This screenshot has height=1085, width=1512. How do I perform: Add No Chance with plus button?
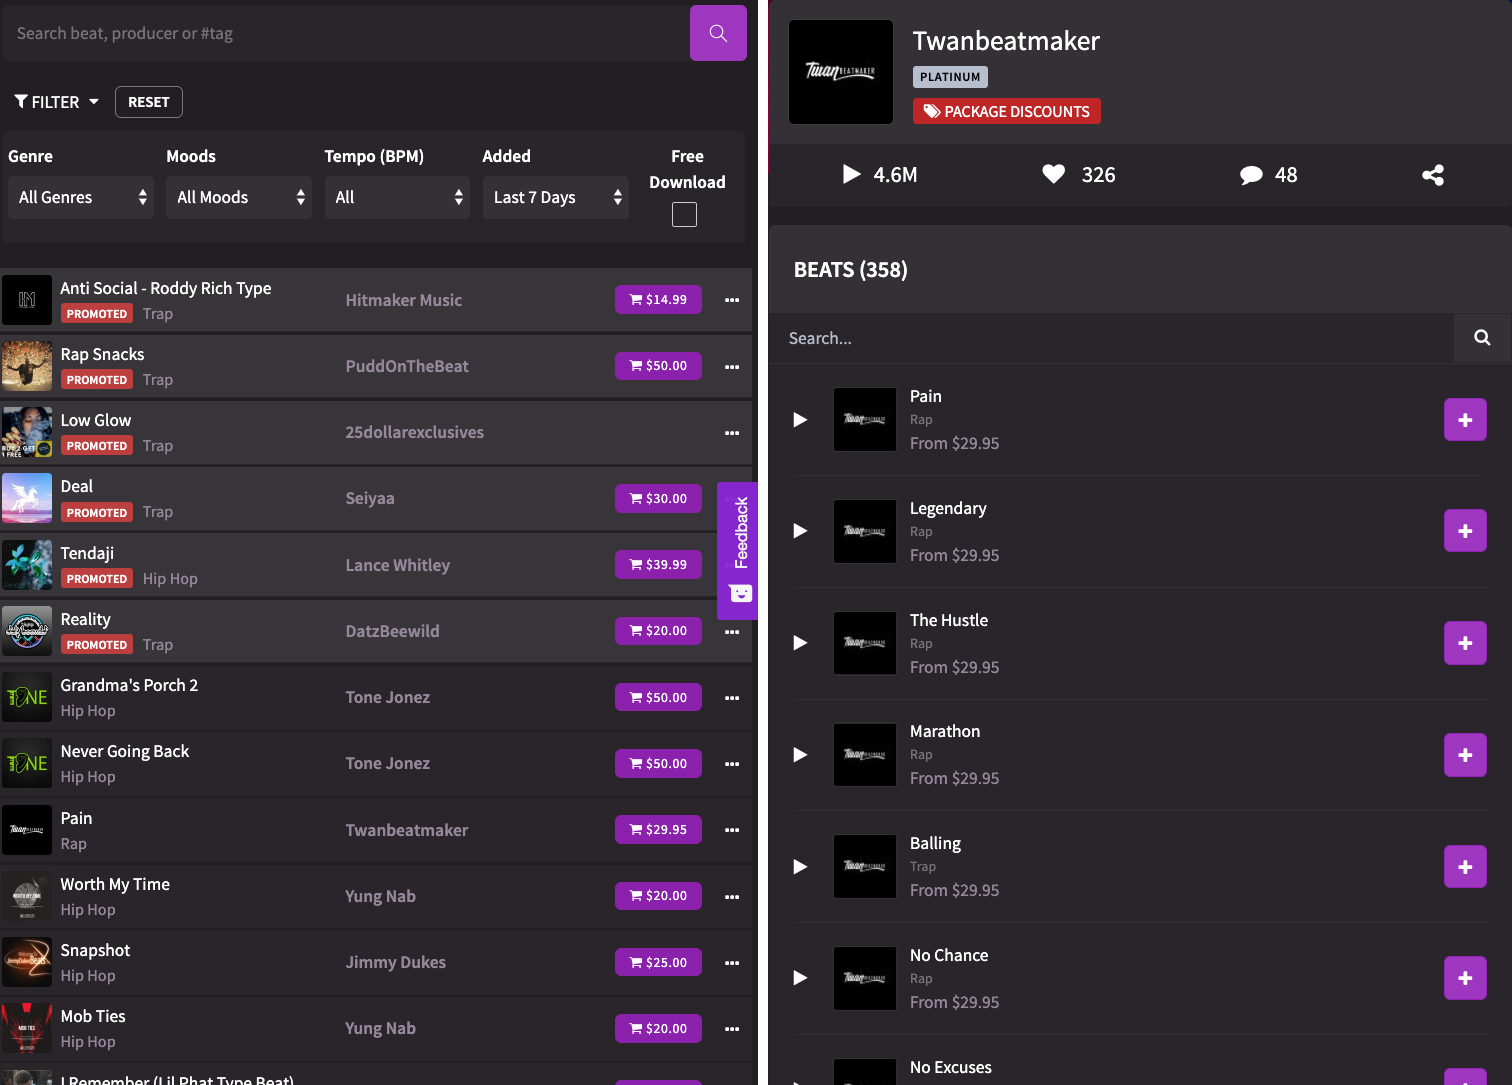coord(1465,978)
